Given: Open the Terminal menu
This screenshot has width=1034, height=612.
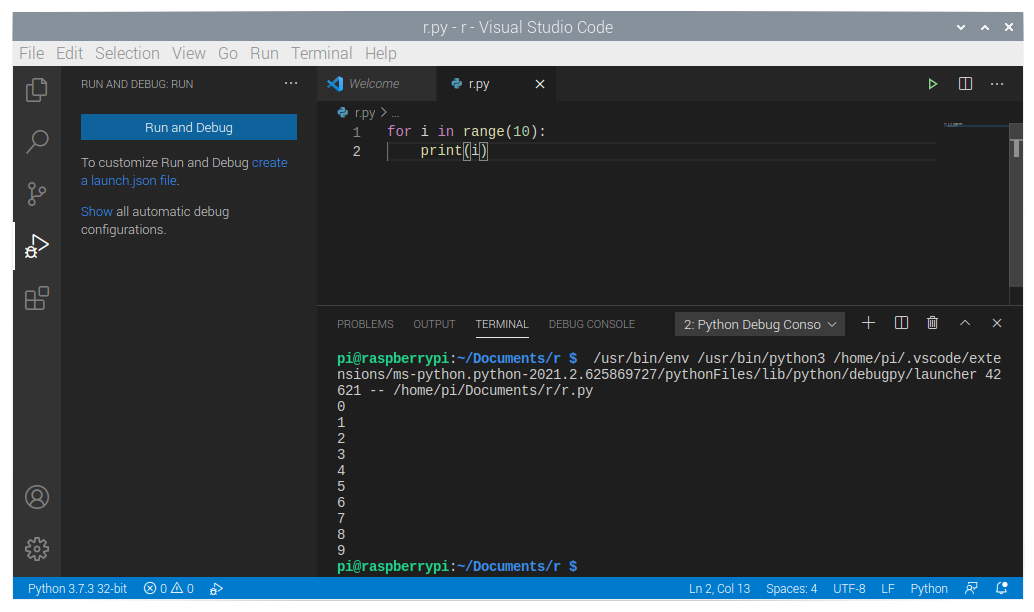Looking at the screenshot, I should pos(322,53).
